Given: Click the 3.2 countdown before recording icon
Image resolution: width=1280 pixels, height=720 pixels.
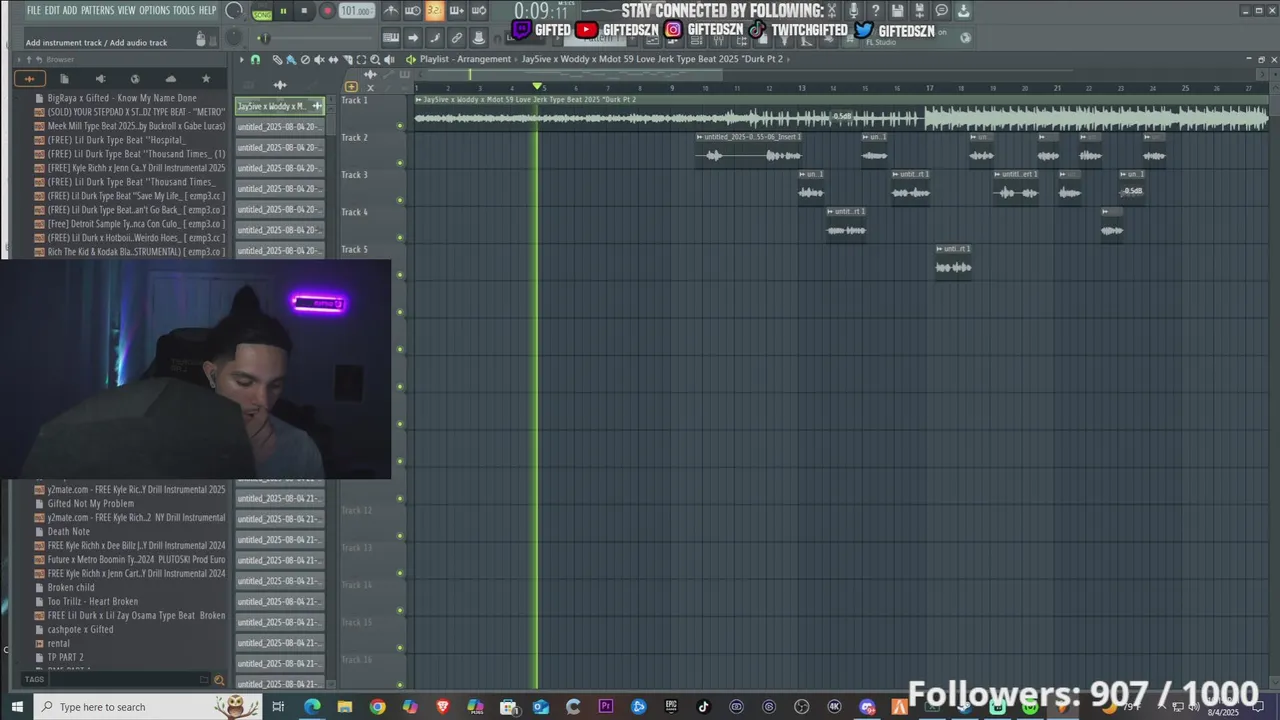Looking at the screenshot, I should tap(434, 11).
